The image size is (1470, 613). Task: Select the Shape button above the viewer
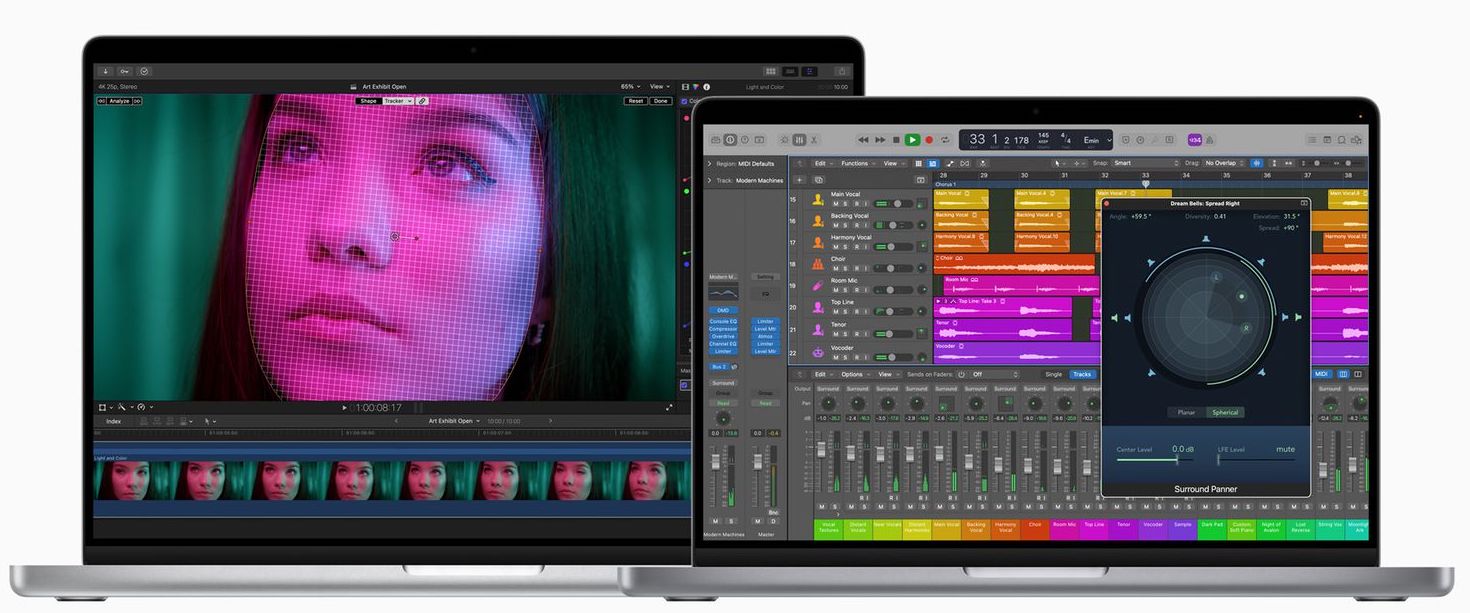coord(368,101)
